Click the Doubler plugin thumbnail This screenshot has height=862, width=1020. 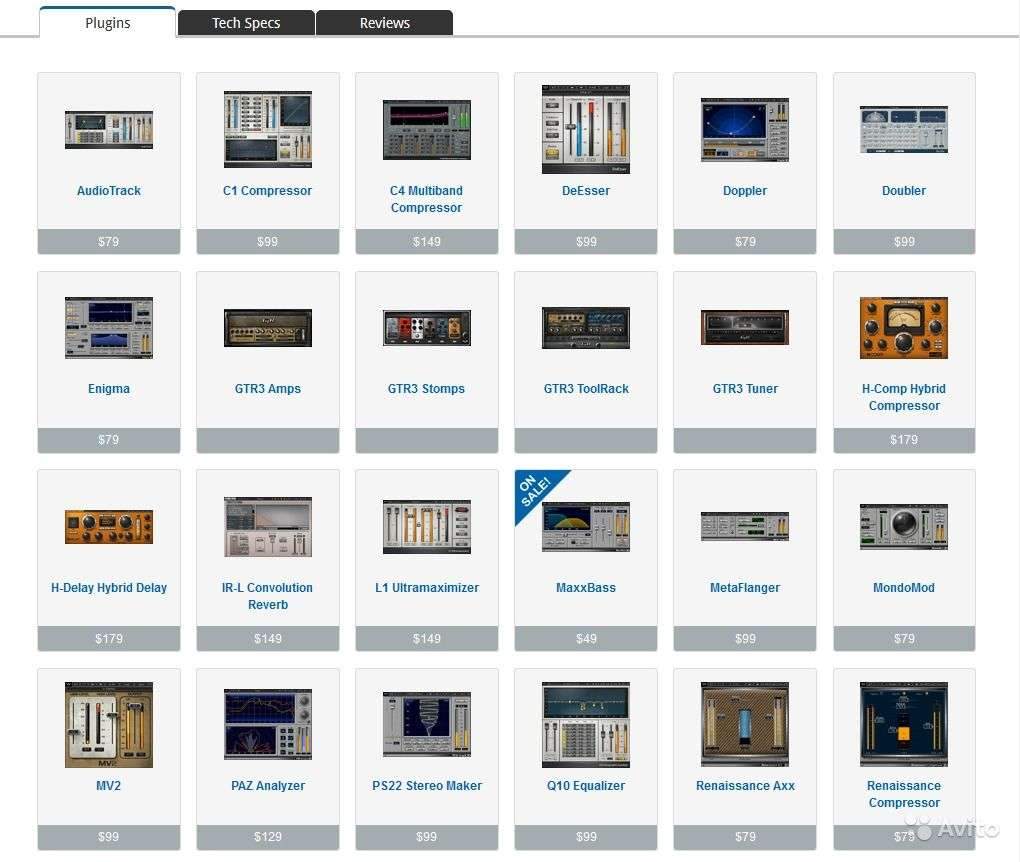pos(904,129)
